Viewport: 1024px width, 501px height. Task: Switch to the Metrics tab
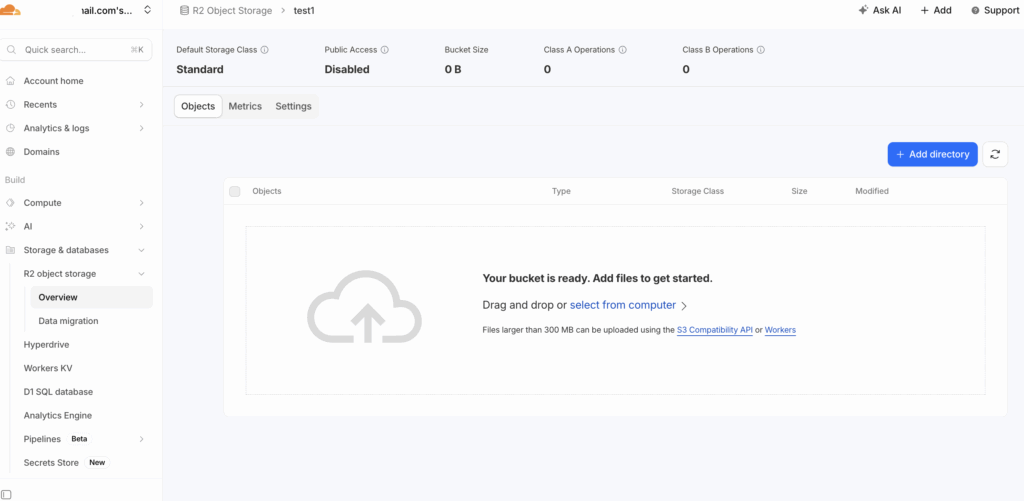point(245,106)
